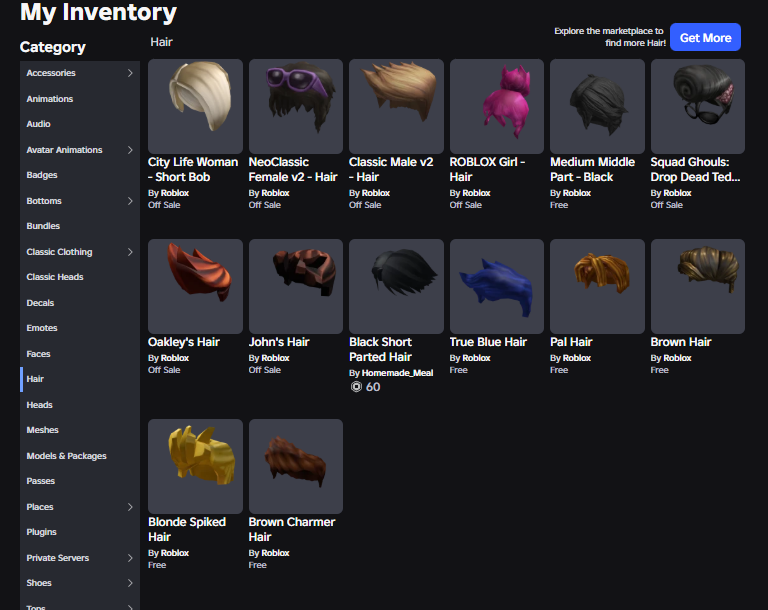Open the City Life Woman - Short Bob title link
The image size is (768, 610).
point(193,170)
